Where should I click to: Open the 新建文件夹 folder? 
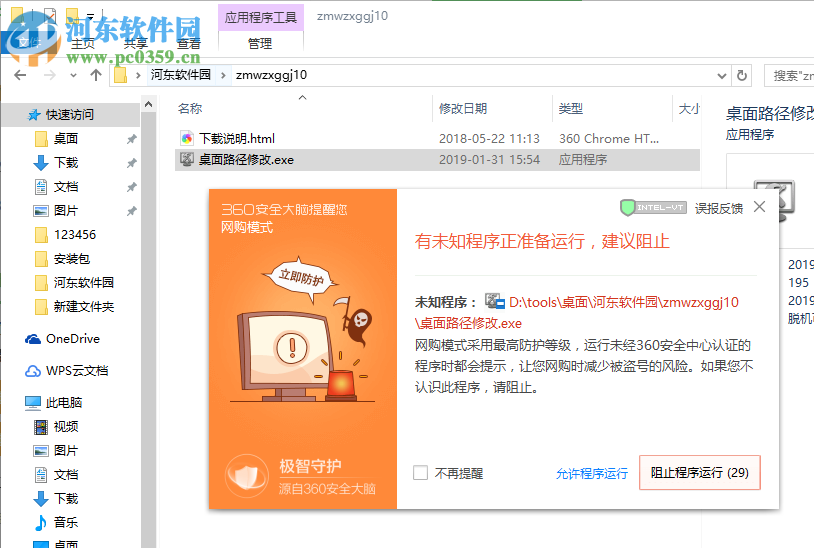pyautogui.click(x=84, y=306)
